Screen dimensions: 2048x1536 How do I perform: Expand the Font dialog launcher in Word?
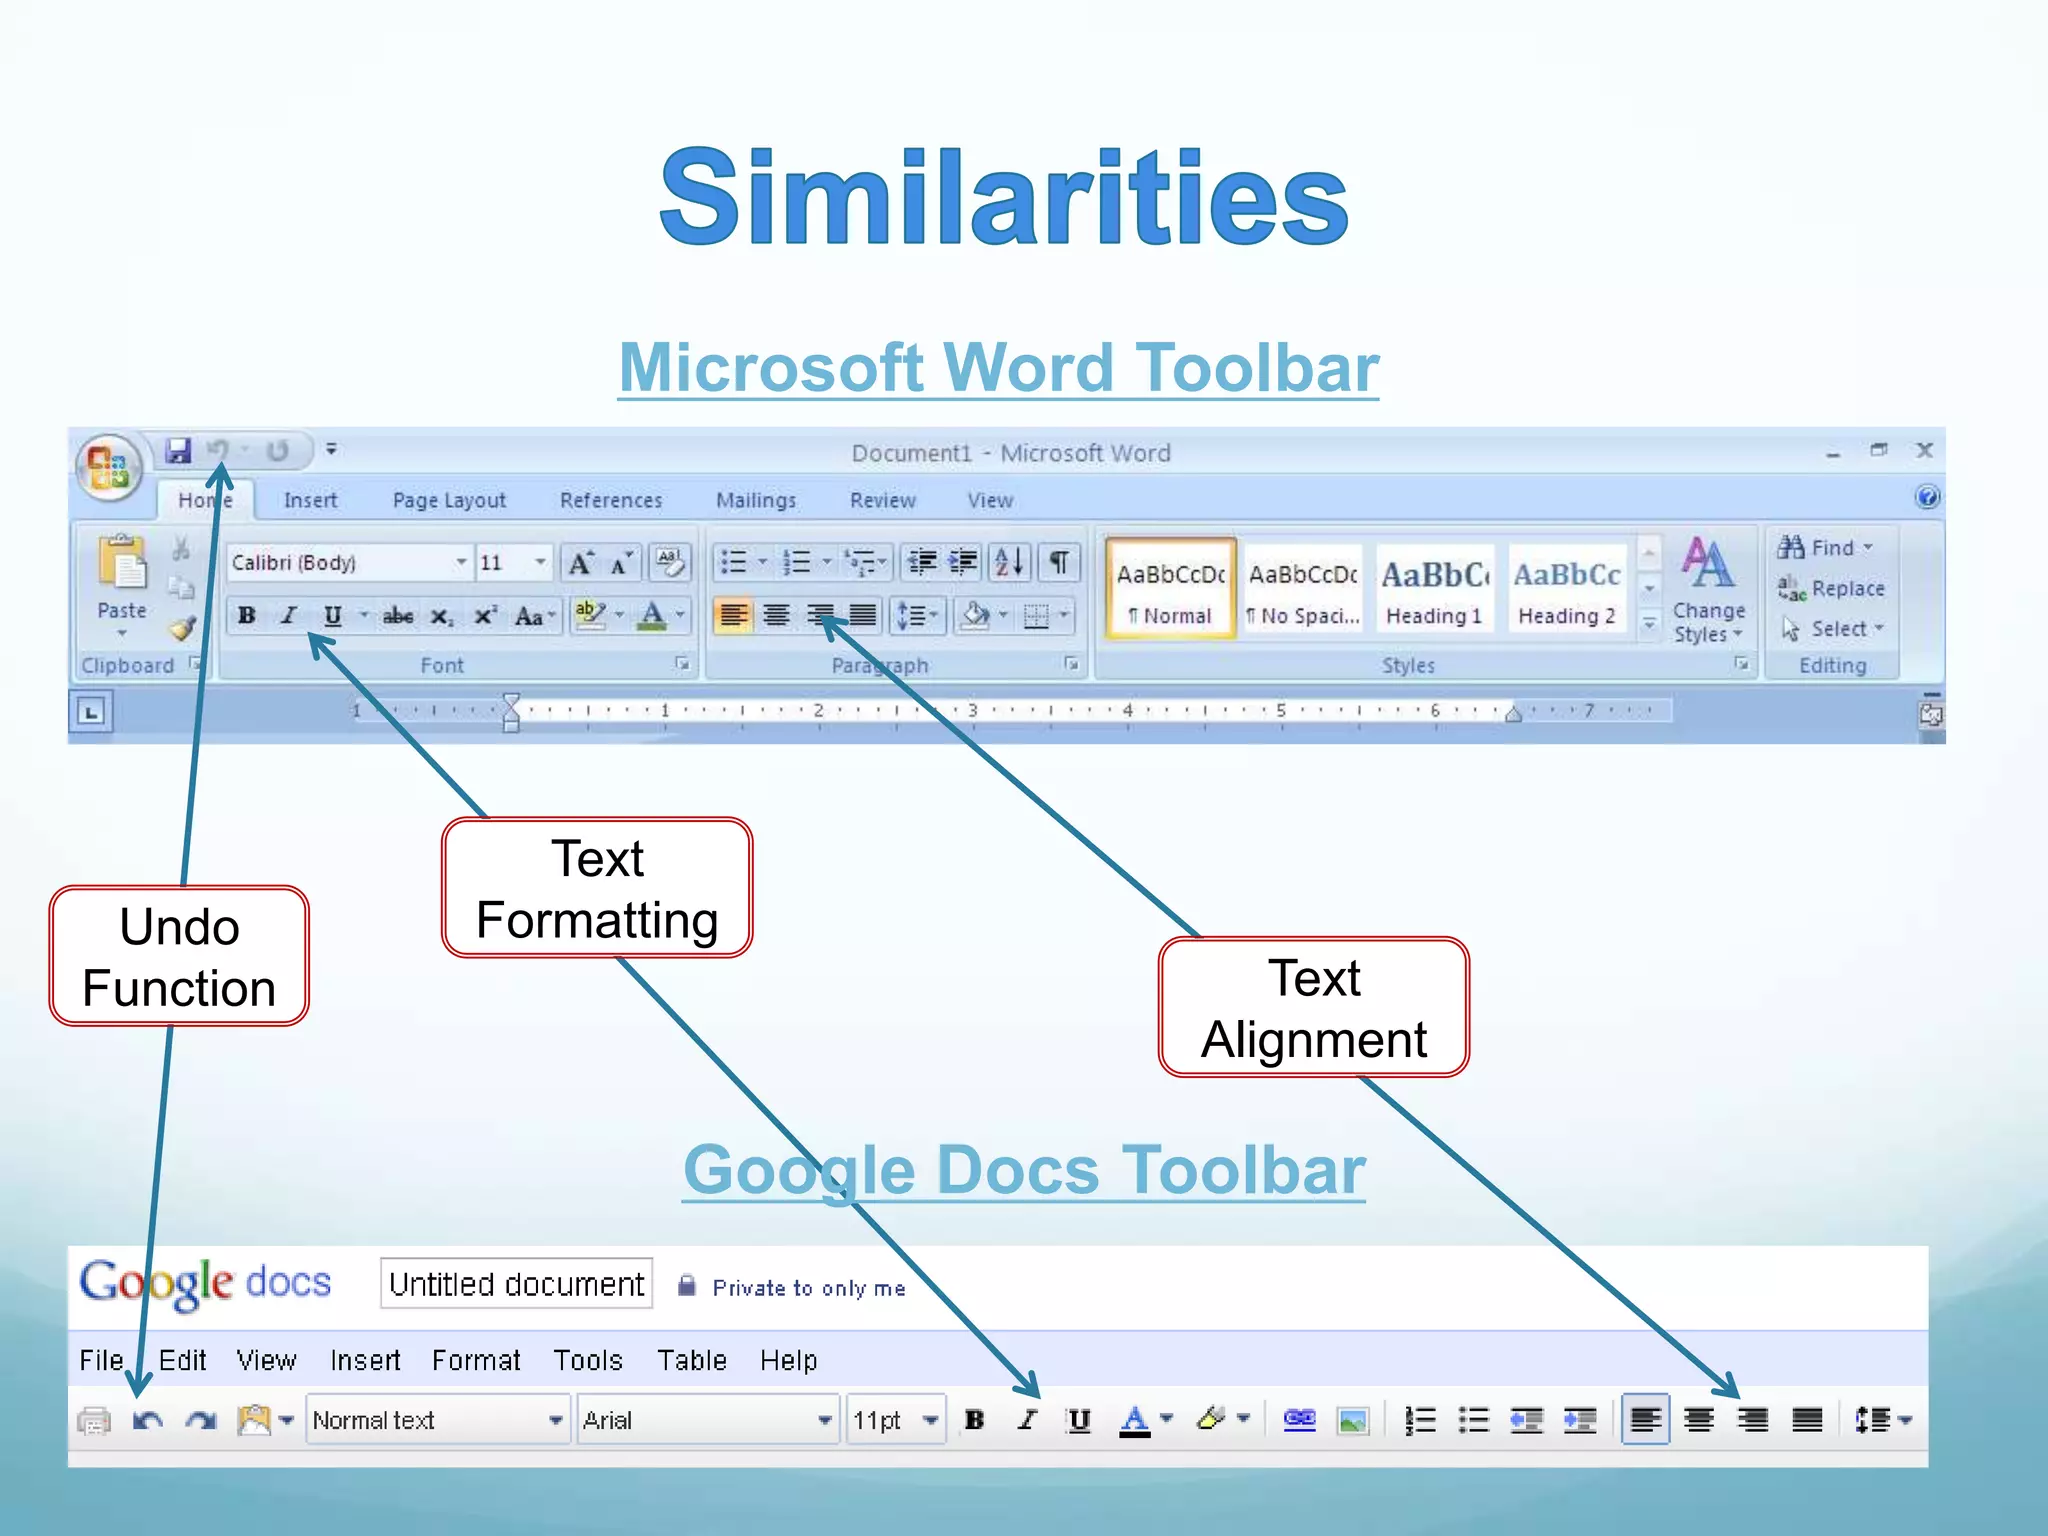(682, 663)
